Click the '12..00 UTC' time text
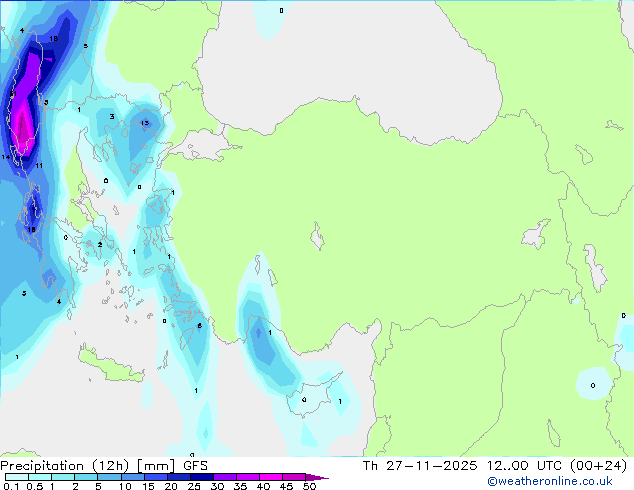 [524, 466]
